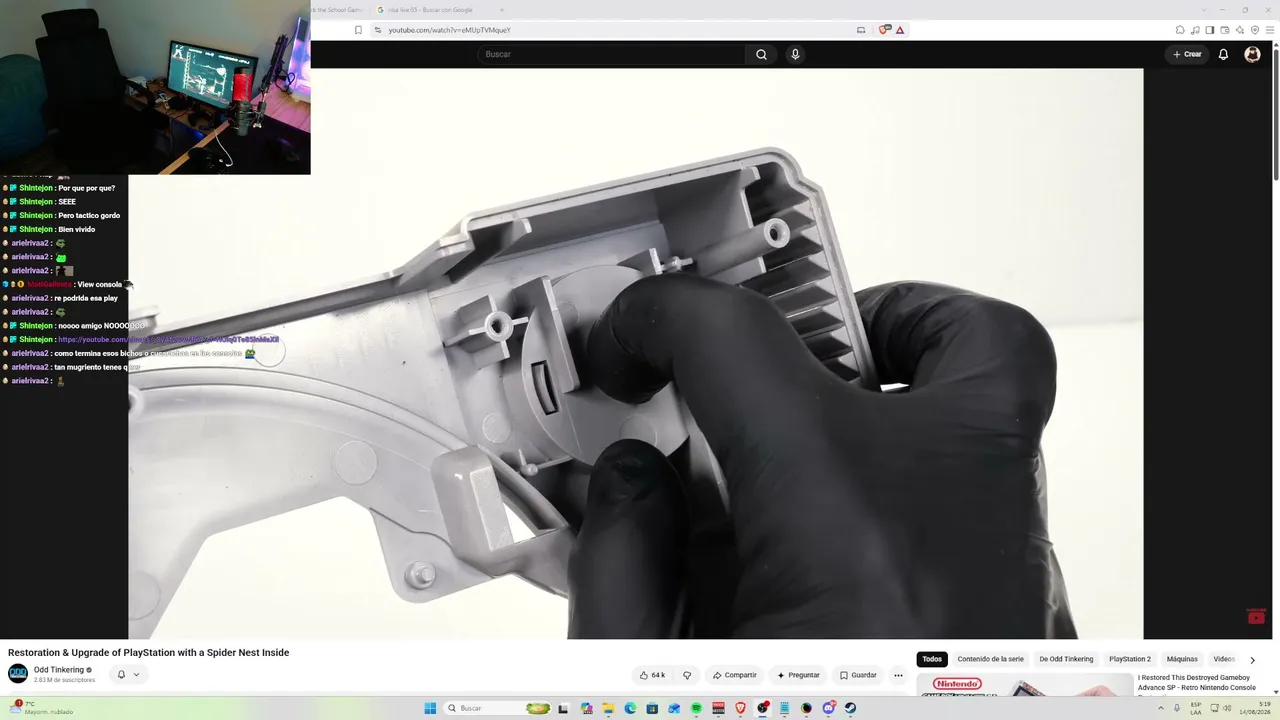Open Spotify from the taskbar
Viewport: 1280px width, 720px height.
tap(696, 708)
